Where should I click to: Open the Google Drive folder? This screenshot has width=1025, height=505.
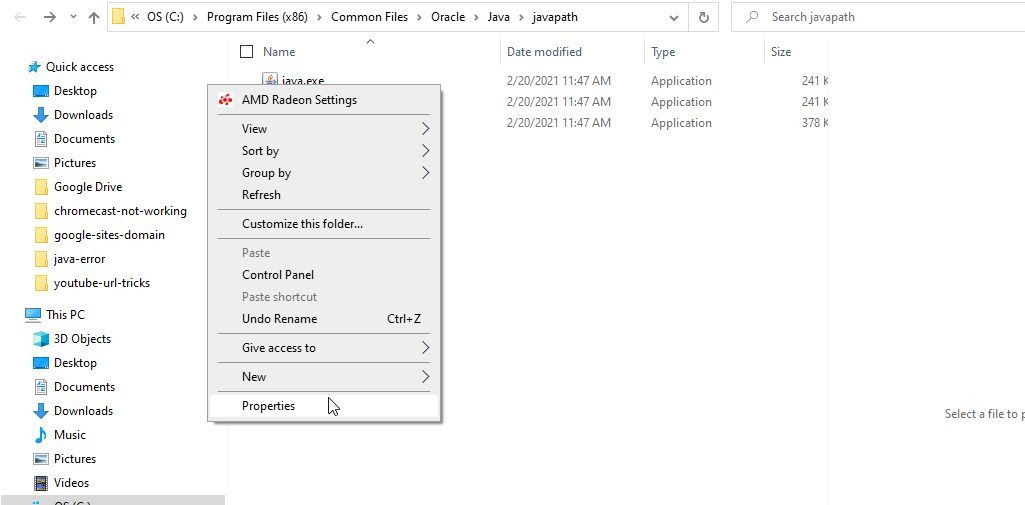88,187
